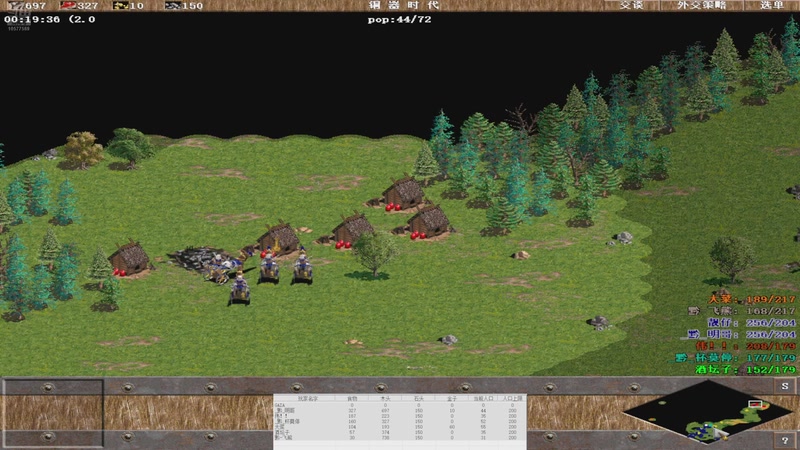Select the lowest chariot unit
Viewport: 800px width, 450px height.
pyautogui.click(x=240, y=288)
